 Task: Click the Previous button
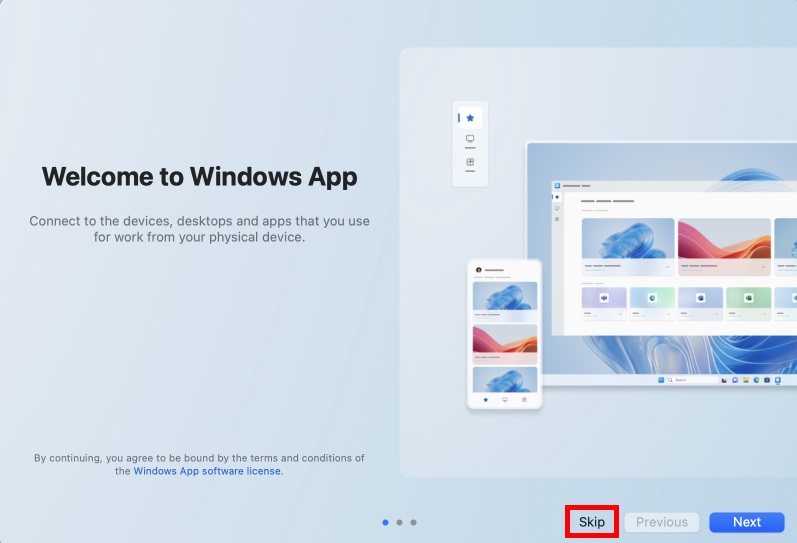662,522
